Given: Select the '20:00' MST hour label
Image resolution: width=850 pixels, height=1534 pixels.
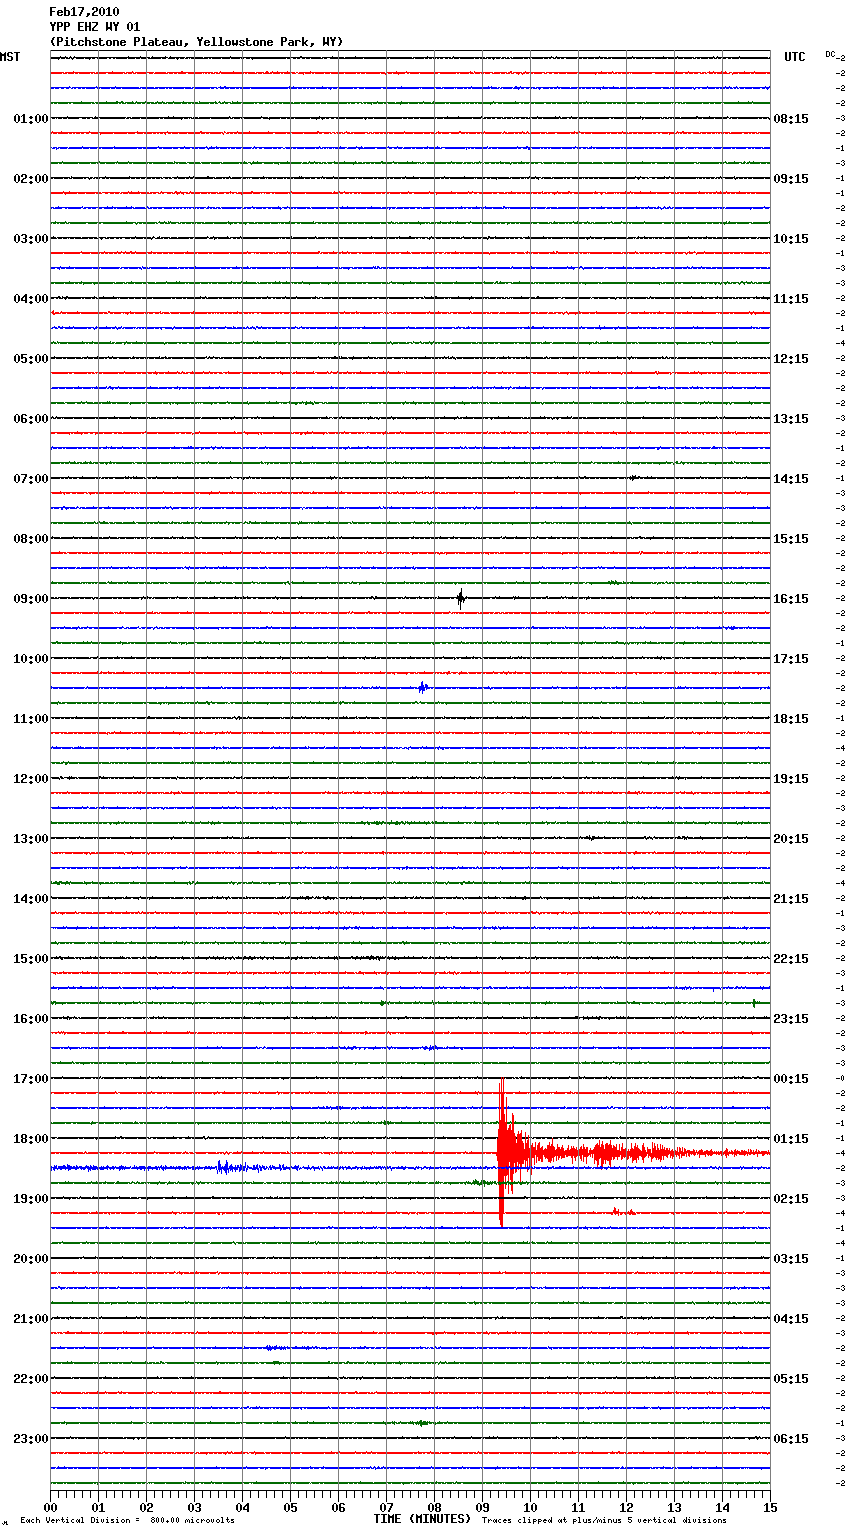Looking at the screenshot, I should tap(30, 1259).
